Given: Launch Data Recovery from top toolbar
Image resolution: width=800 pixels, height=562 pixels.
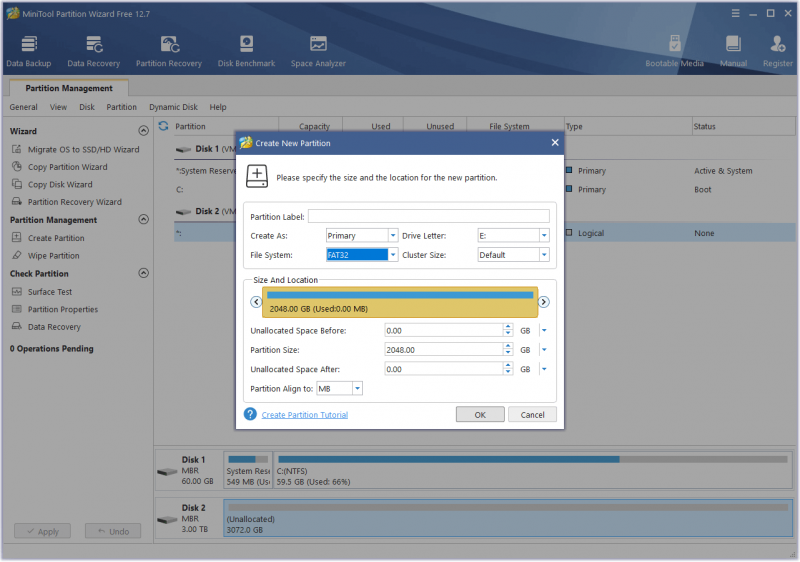Looking at the screenshot, I should [93, 51].
